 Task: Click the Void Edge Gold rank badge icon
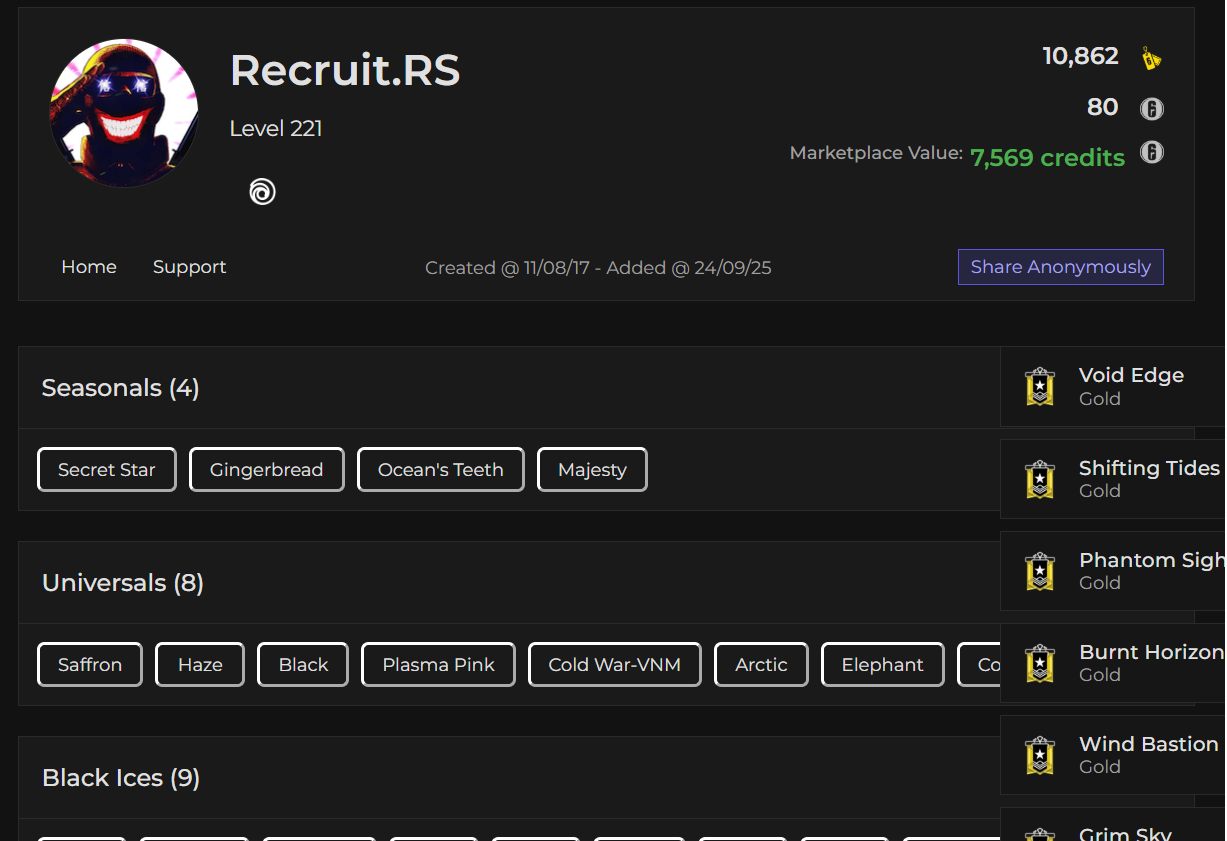pyautogui.click(x=1040, y=386)
